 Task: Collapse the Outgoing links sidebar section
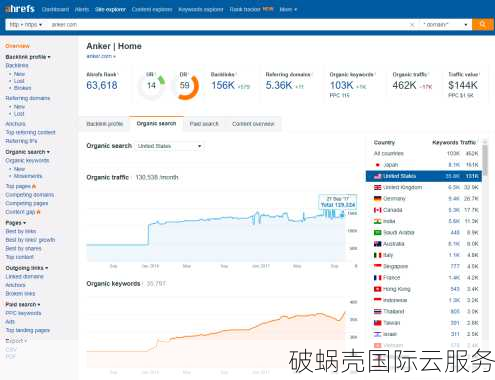pos(27,268)
